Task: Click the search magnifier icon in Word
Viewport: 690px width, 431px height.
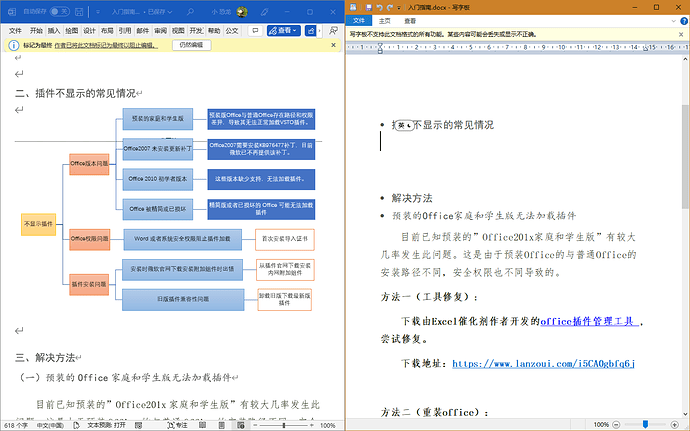Action: (188, 11)
